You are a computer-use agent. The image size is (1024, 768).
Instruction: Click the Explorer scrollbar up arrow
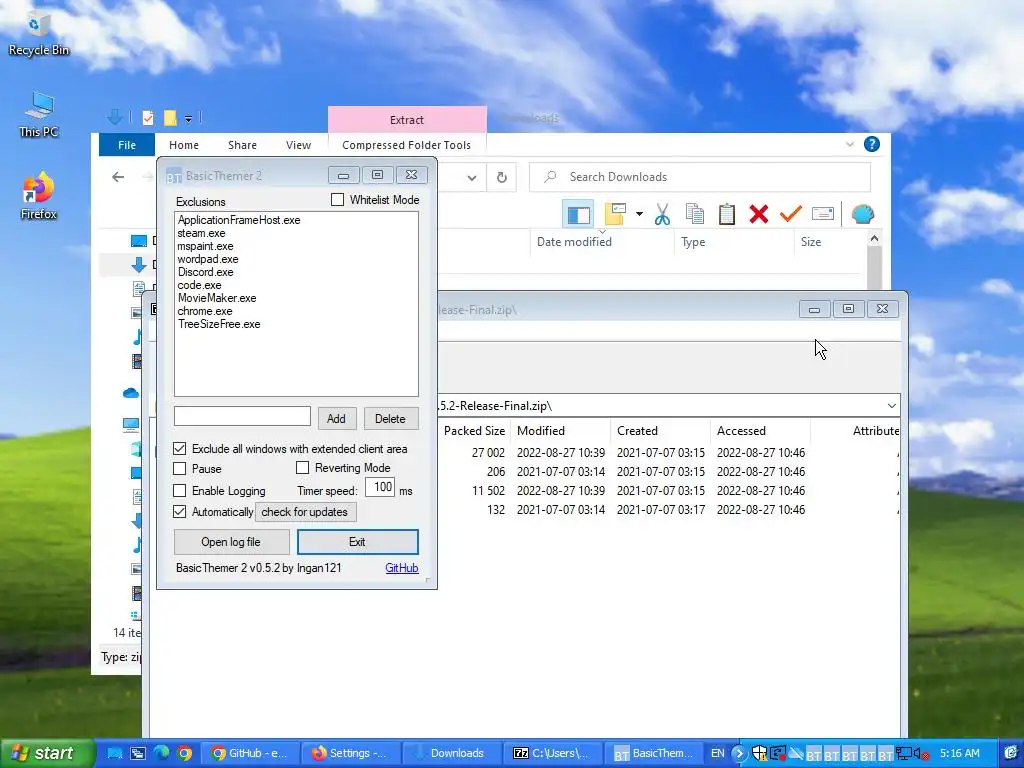coord(874,239)
